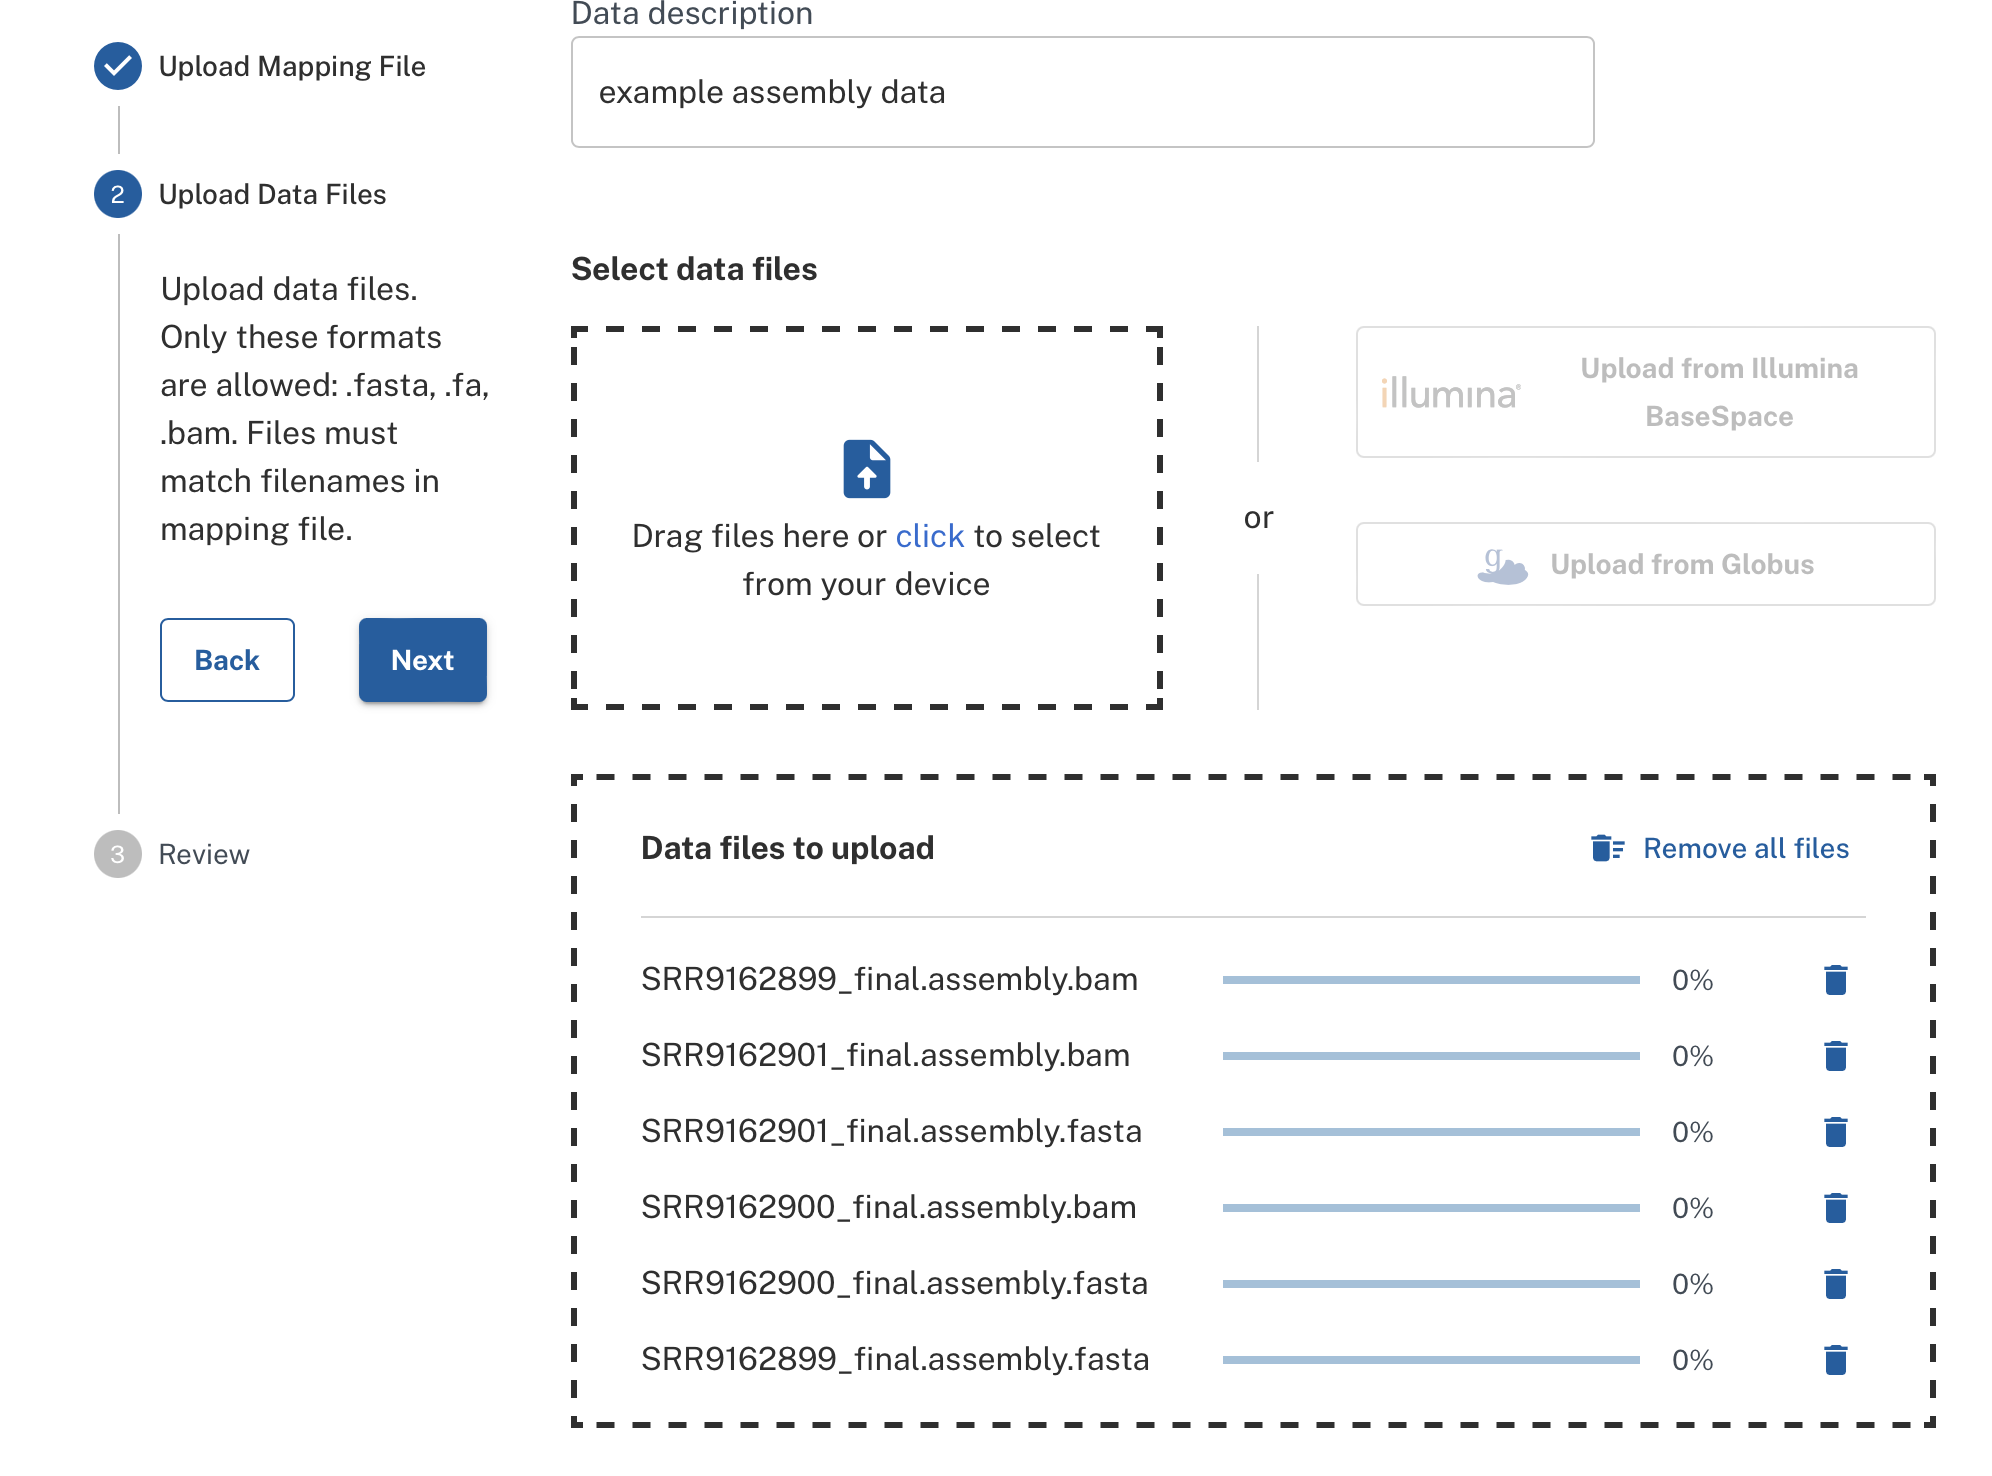The image size is (1992, 1476).
Task: Trash the SRR9162899_final.assembly.fasta file
Action: [x=1835, y=1360]
